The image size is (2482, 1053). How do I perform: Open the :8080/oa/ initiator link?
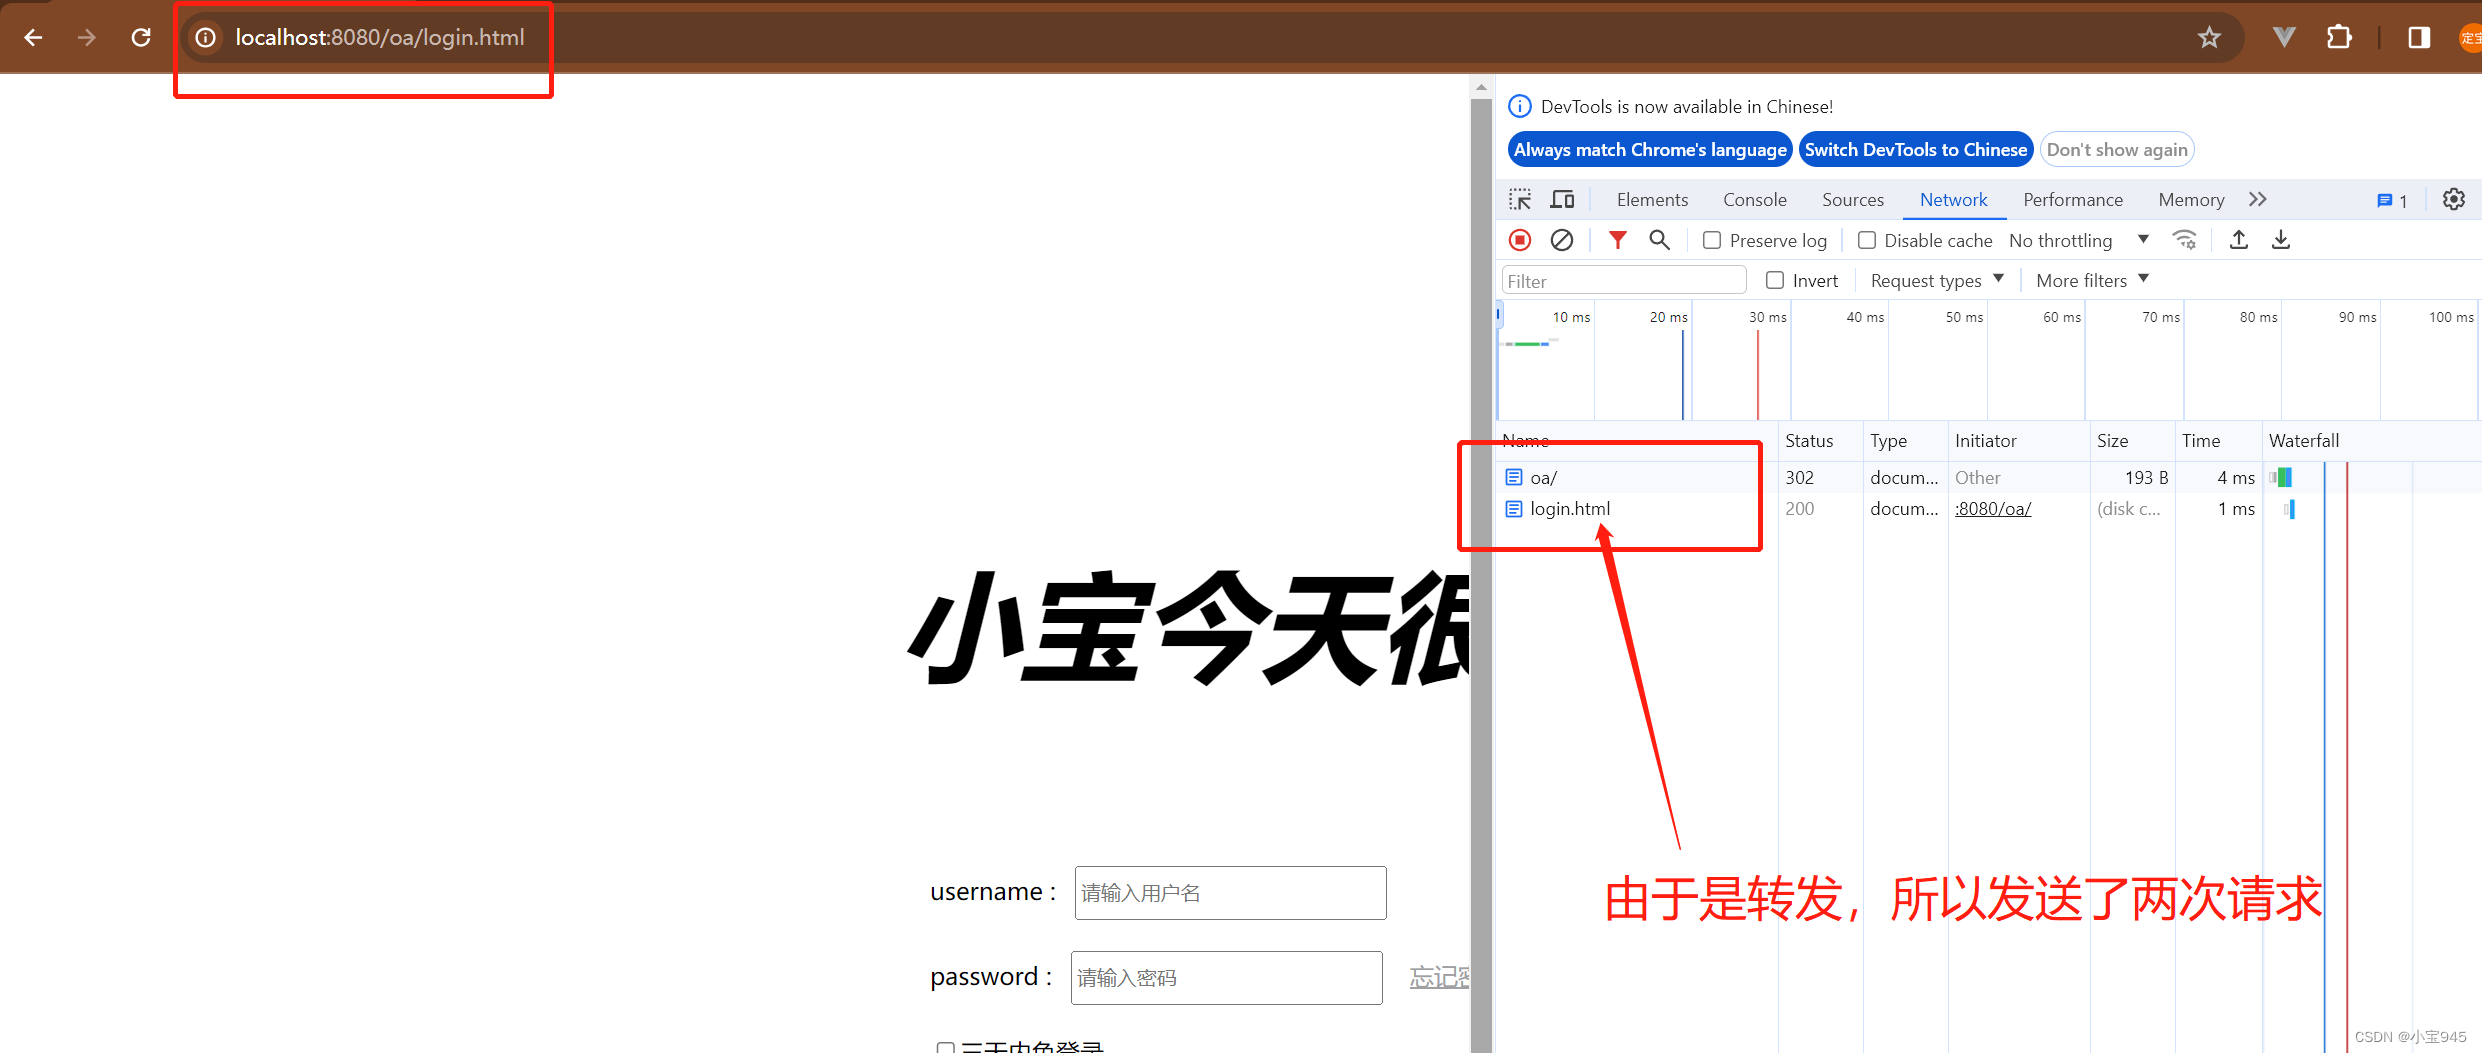pyautogui.click(x=1993, y=509)
